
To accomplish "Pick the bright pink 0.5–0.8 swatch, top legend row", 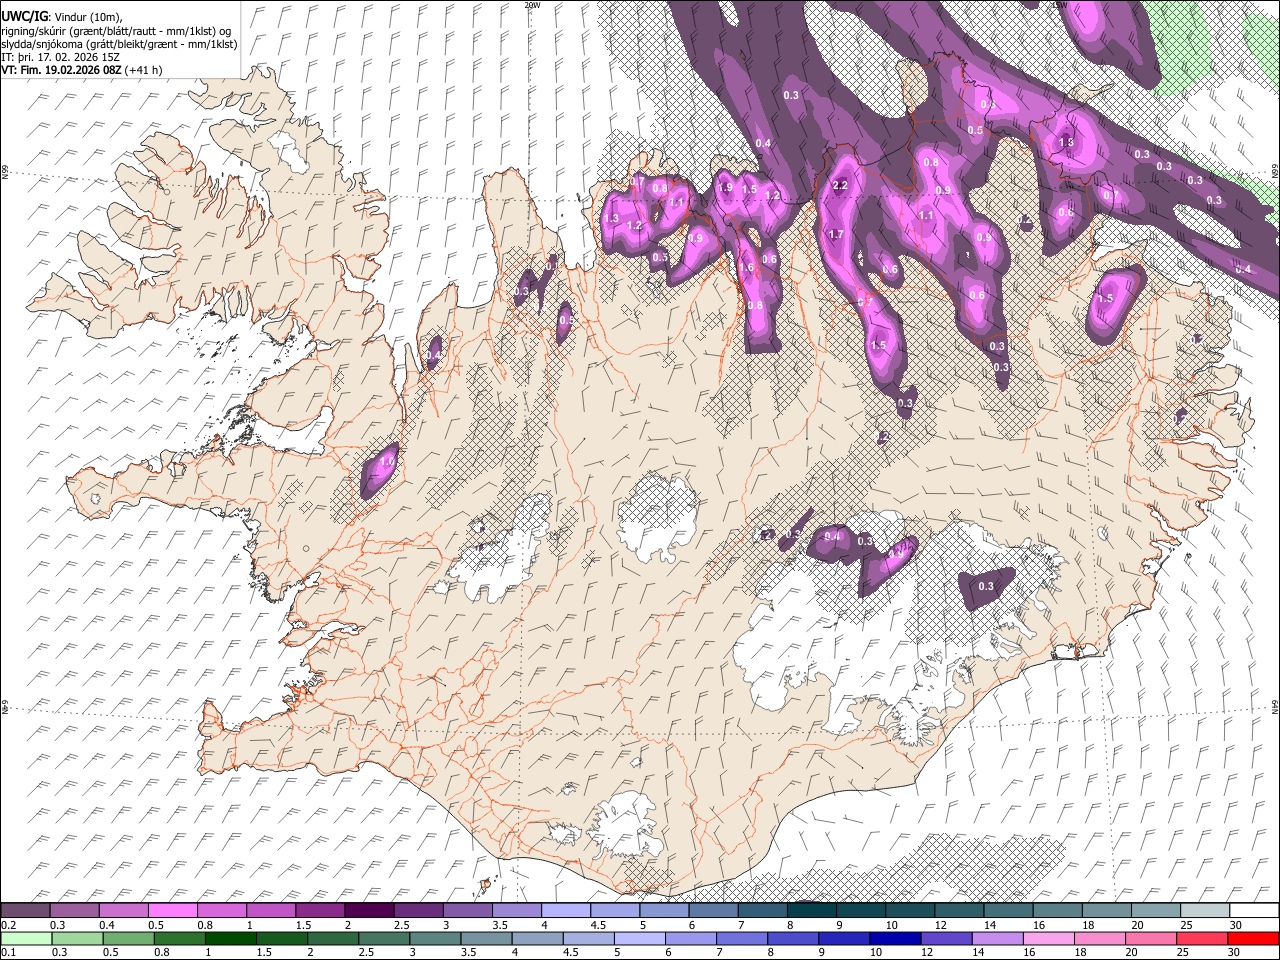I will (173, 910).
